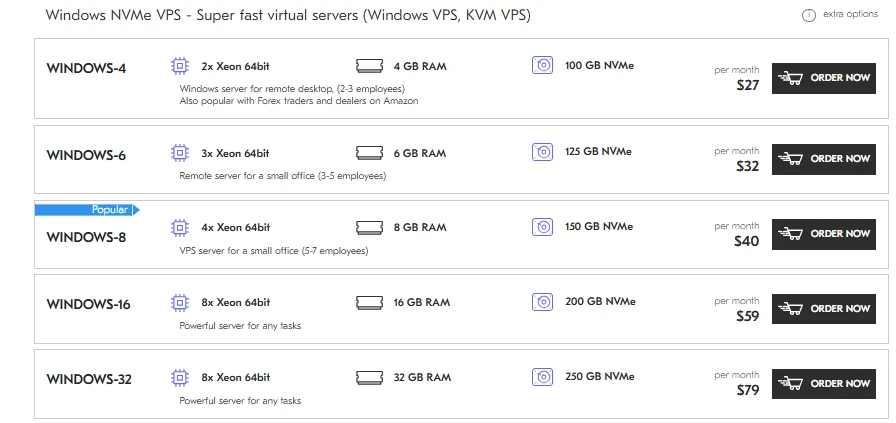The height and width of the screenshot is (423, 896).
Task: Order the WINDOWS-32 plan for $79
Action: pyautogui.click(x=823, y=384)
